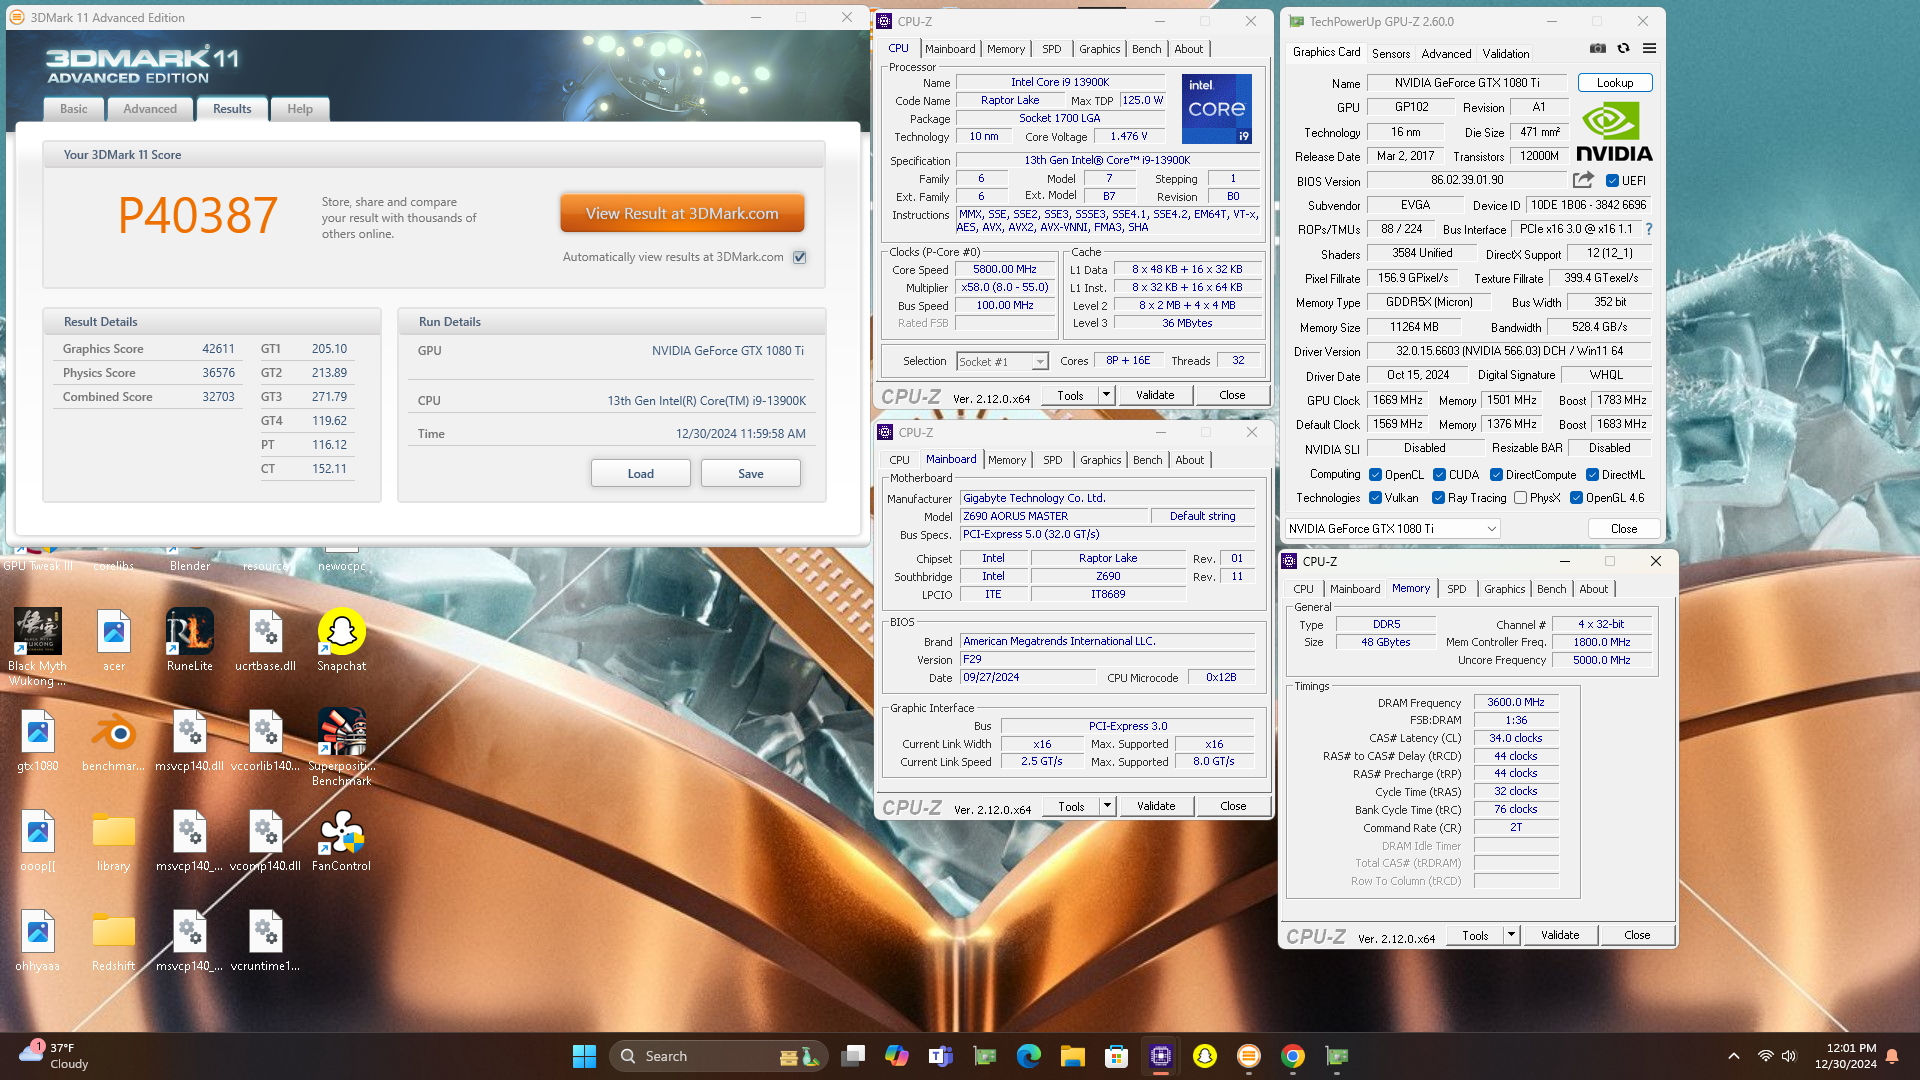Switch to the Basic tab in 3DMark 11
The width and height of the screenshot is (1920, 1080).
(73, 109)
